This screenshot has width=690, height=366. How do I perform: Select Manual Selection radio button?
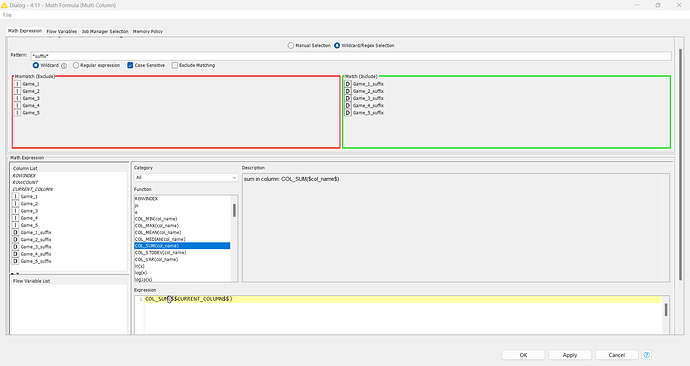coord(290,45)
